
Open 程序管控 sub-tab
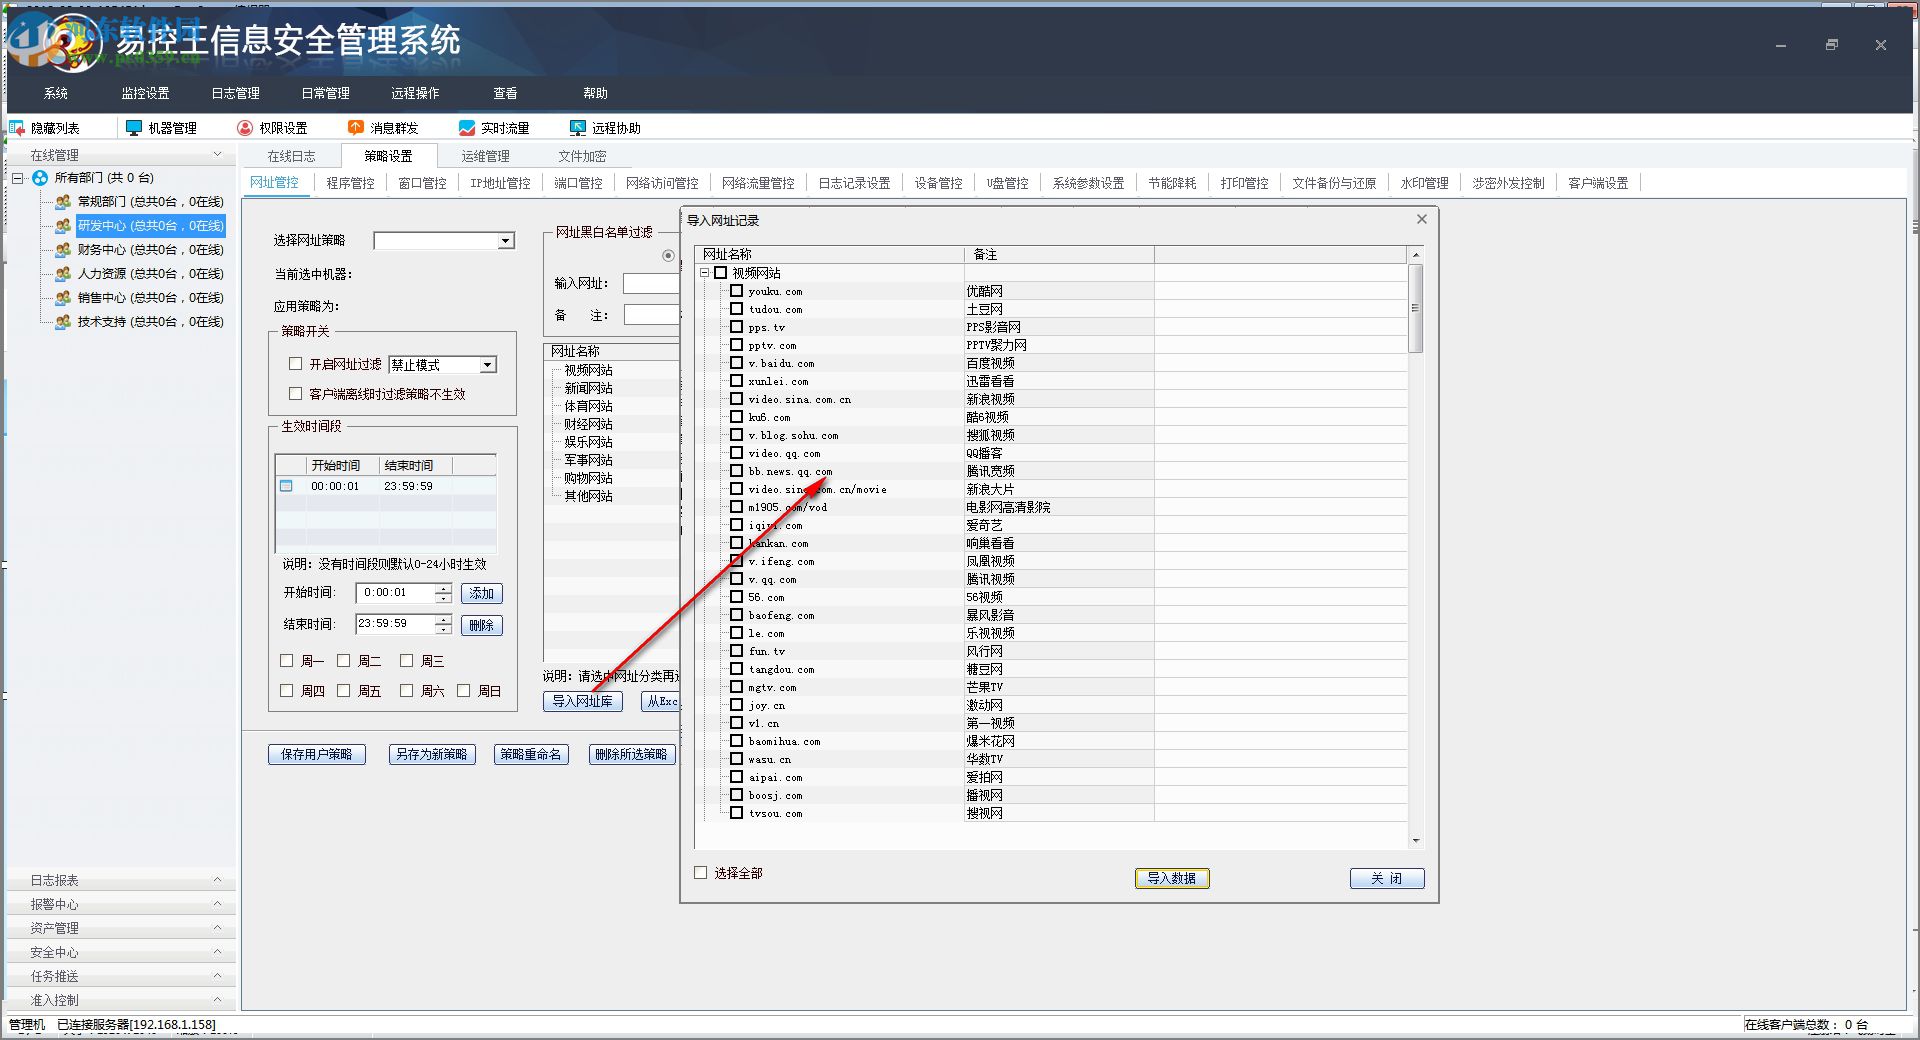tap(350, 183)
